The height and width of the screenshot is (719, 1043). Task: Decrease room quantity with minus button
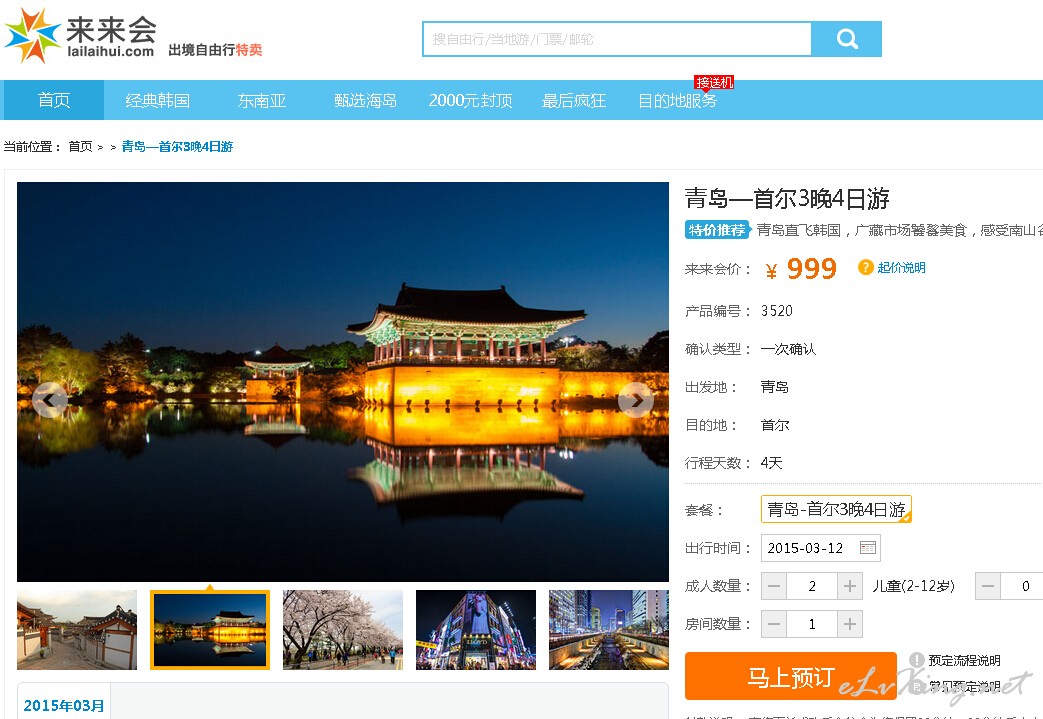774,624
